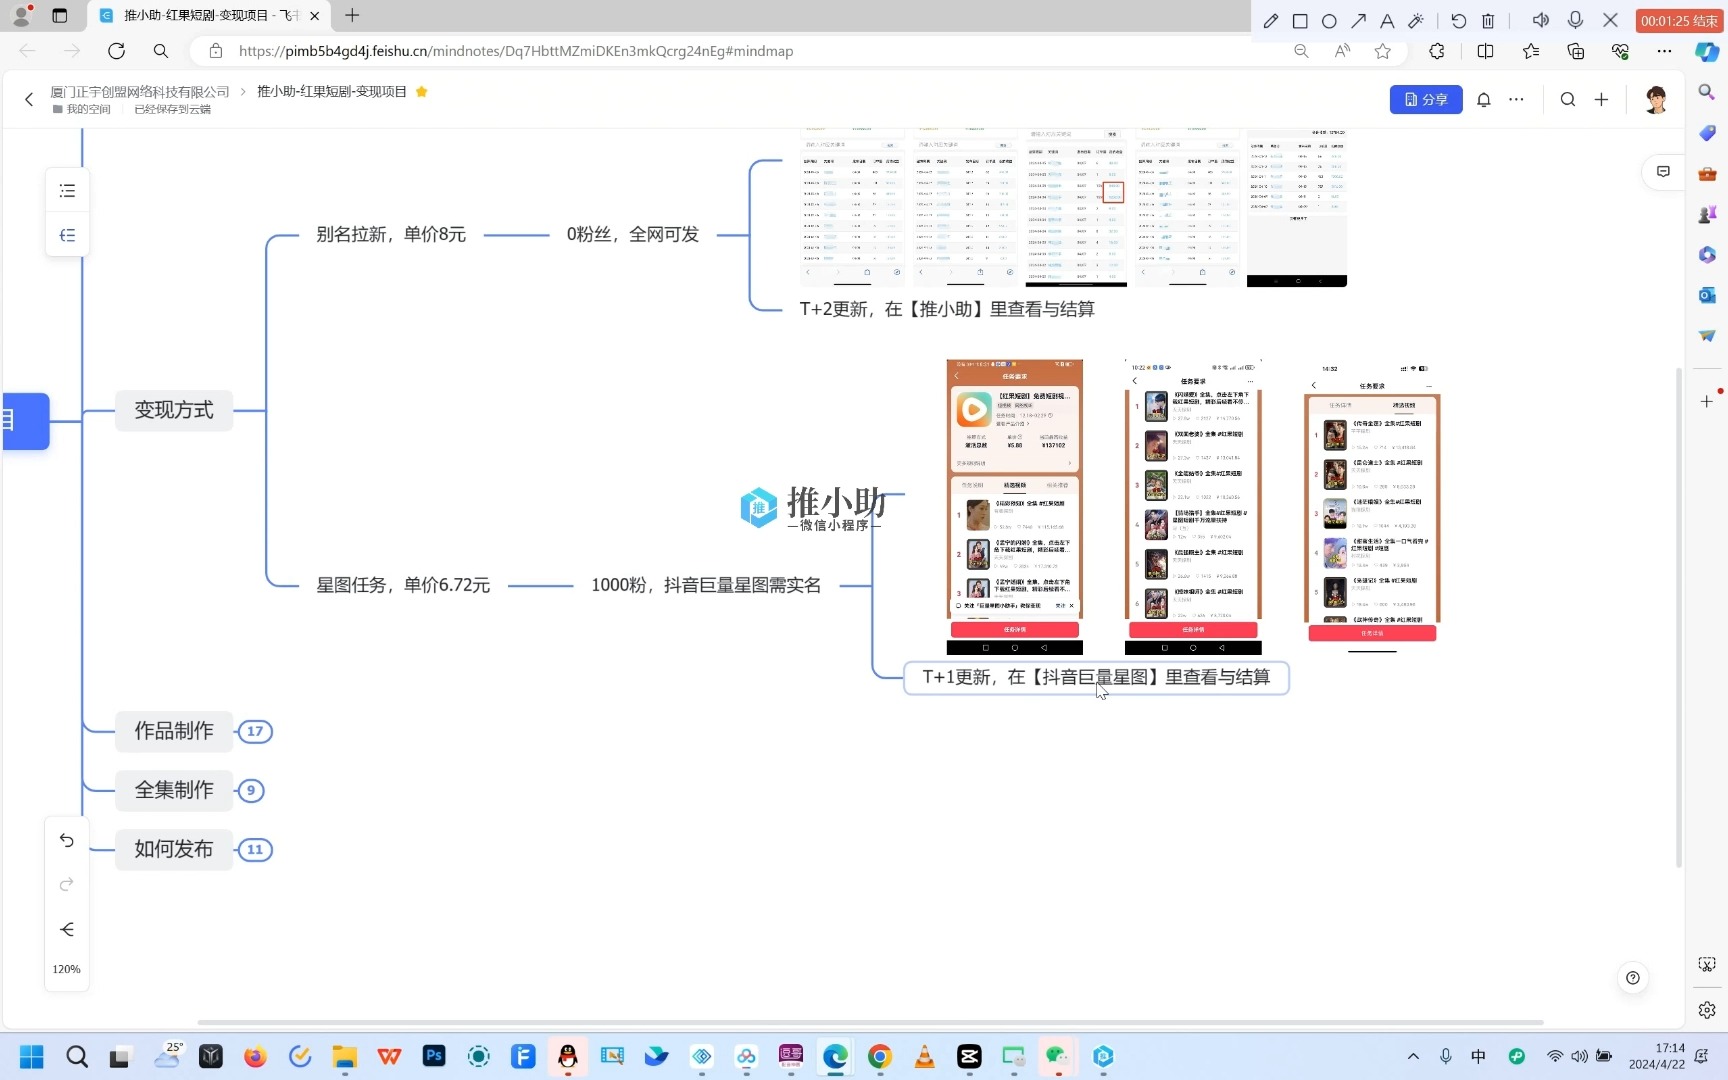
Task: Expand the 全集制作 node with 9 children
Action: pyautogui.click(x=251, y=790)
